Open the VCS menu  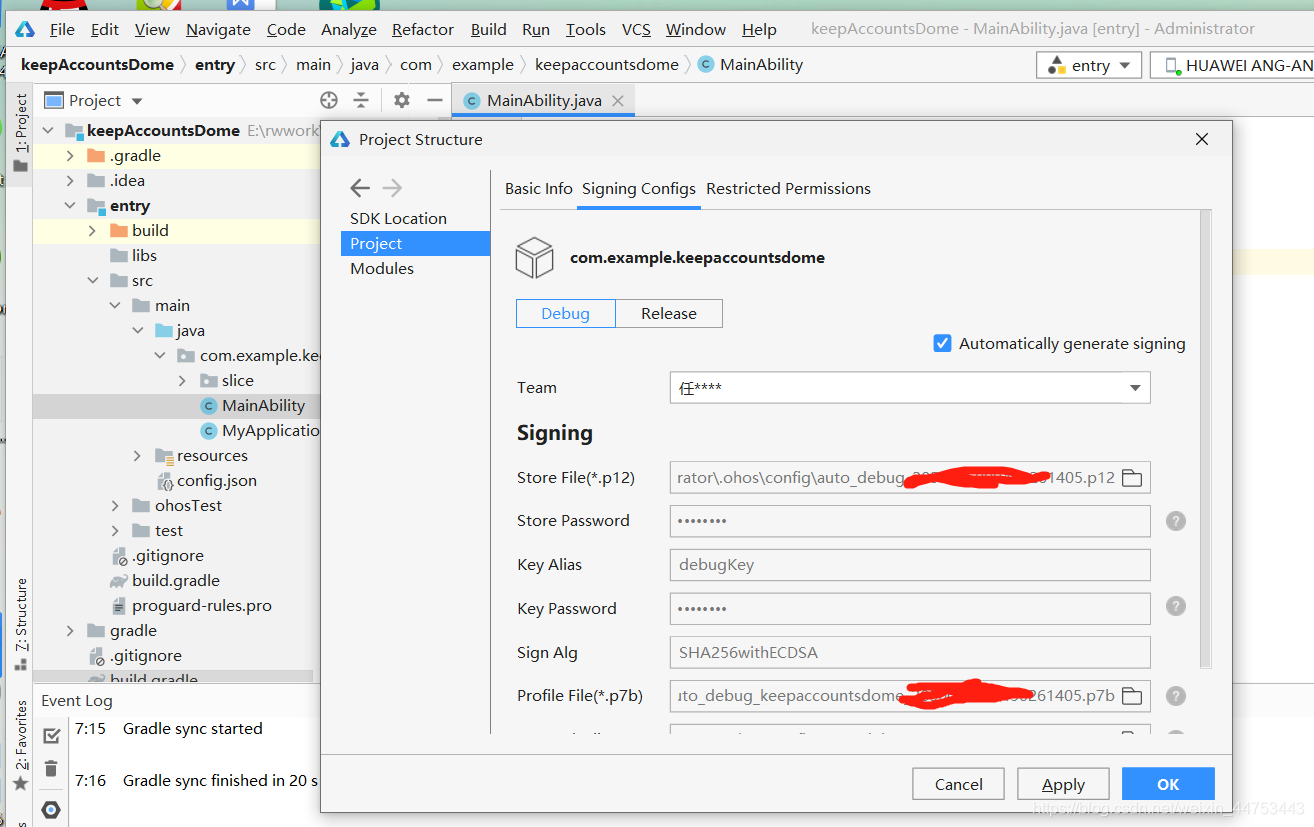636,29
